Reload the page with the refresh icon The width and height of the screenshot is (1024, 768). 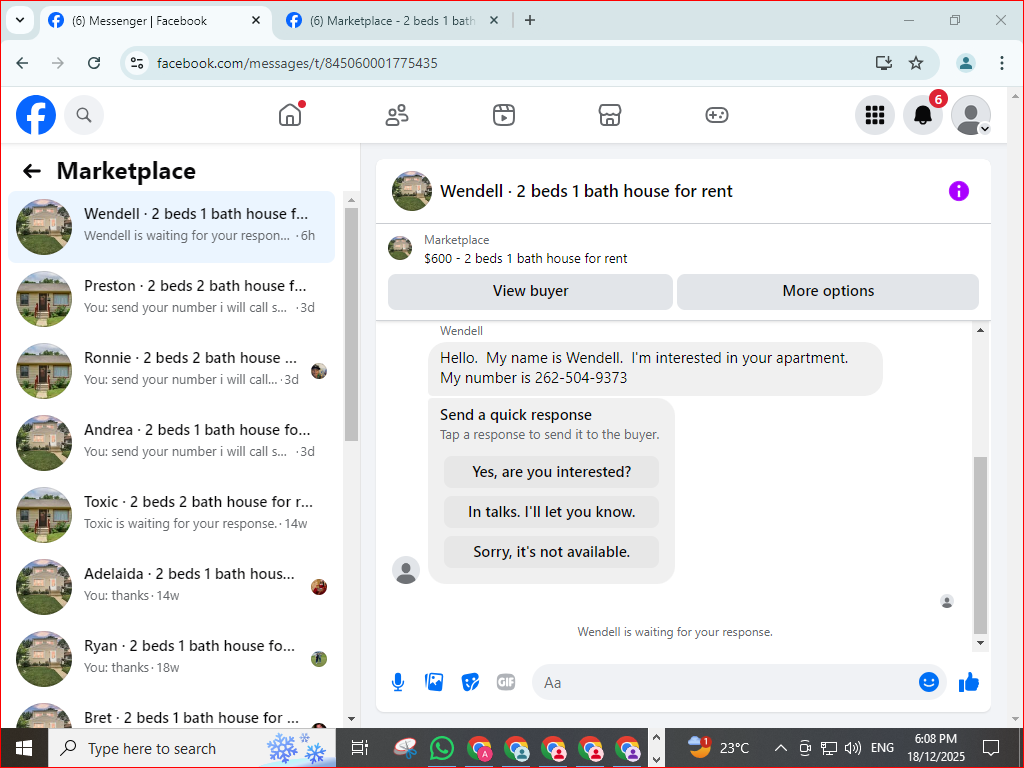point(94,63)
